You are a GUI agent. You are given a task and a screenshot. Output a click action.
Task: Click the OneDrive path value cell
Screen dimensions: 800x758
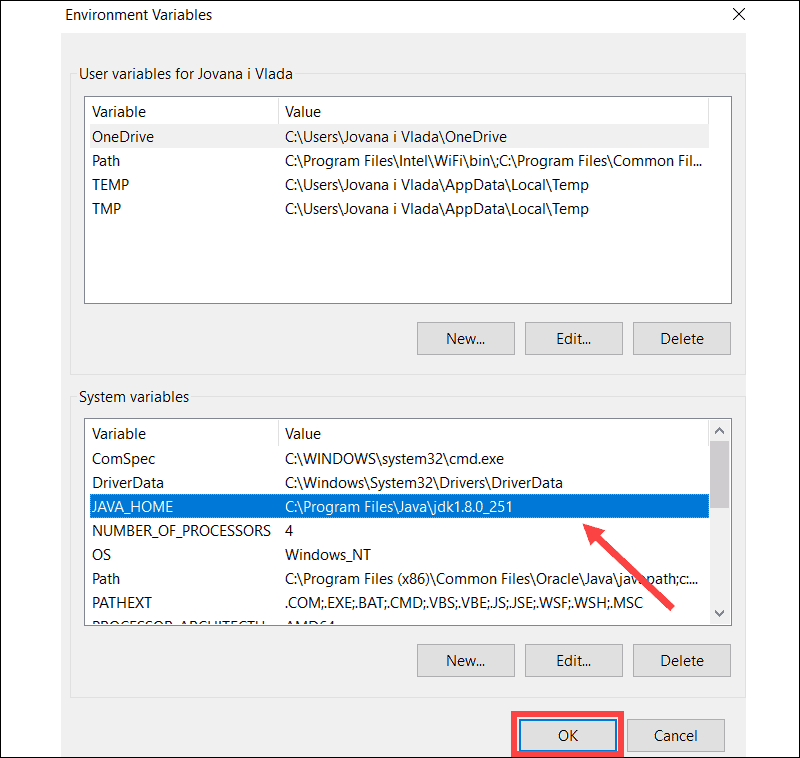[396, 136]
